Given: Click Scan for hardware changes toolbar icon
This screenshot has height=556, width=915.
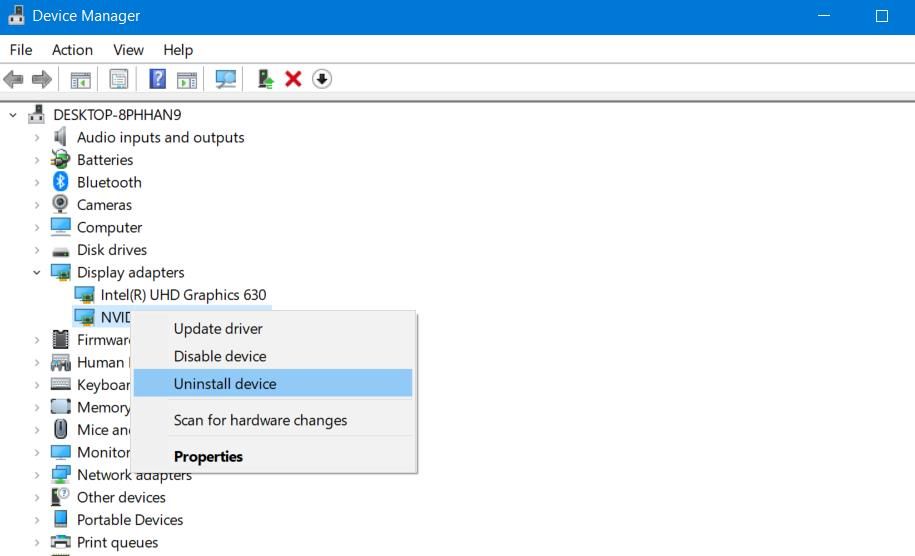Looking at the screenshot, I should coord(226,79).
